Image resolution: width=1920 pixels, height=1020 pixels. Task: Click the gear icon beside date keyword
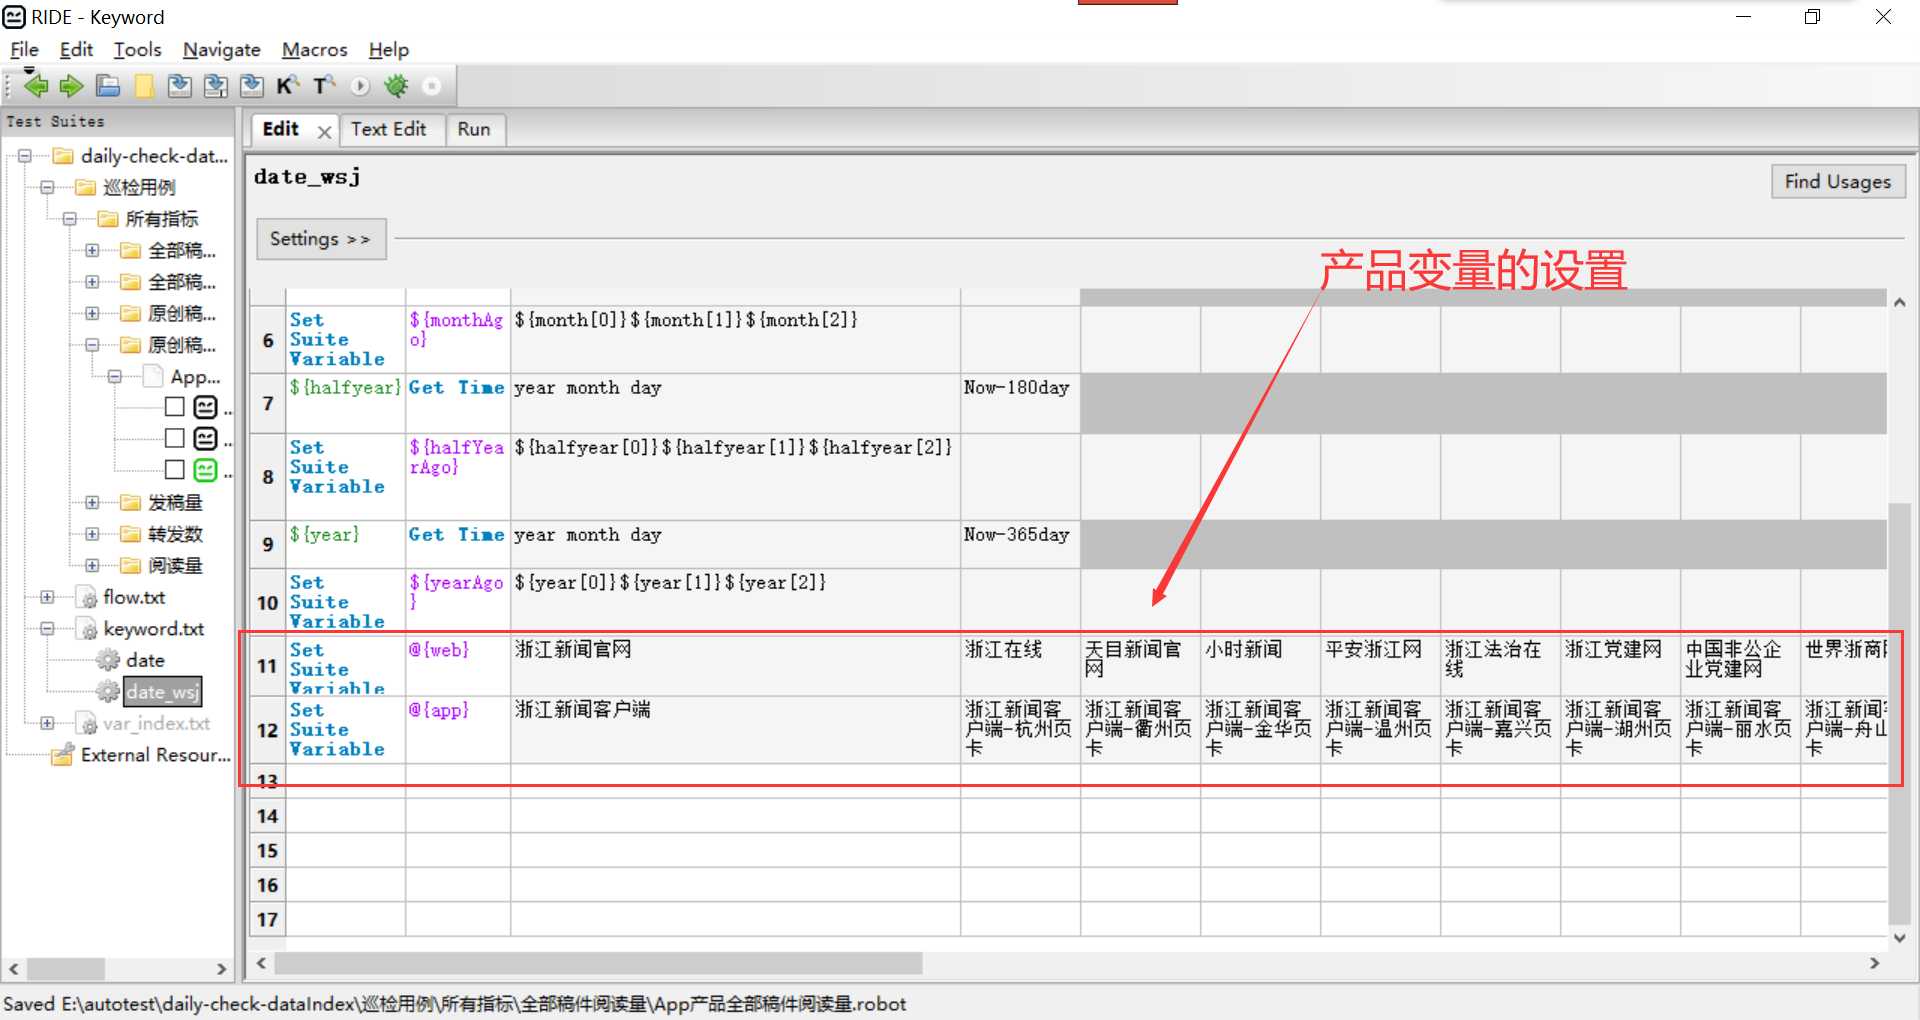point(108,660)
